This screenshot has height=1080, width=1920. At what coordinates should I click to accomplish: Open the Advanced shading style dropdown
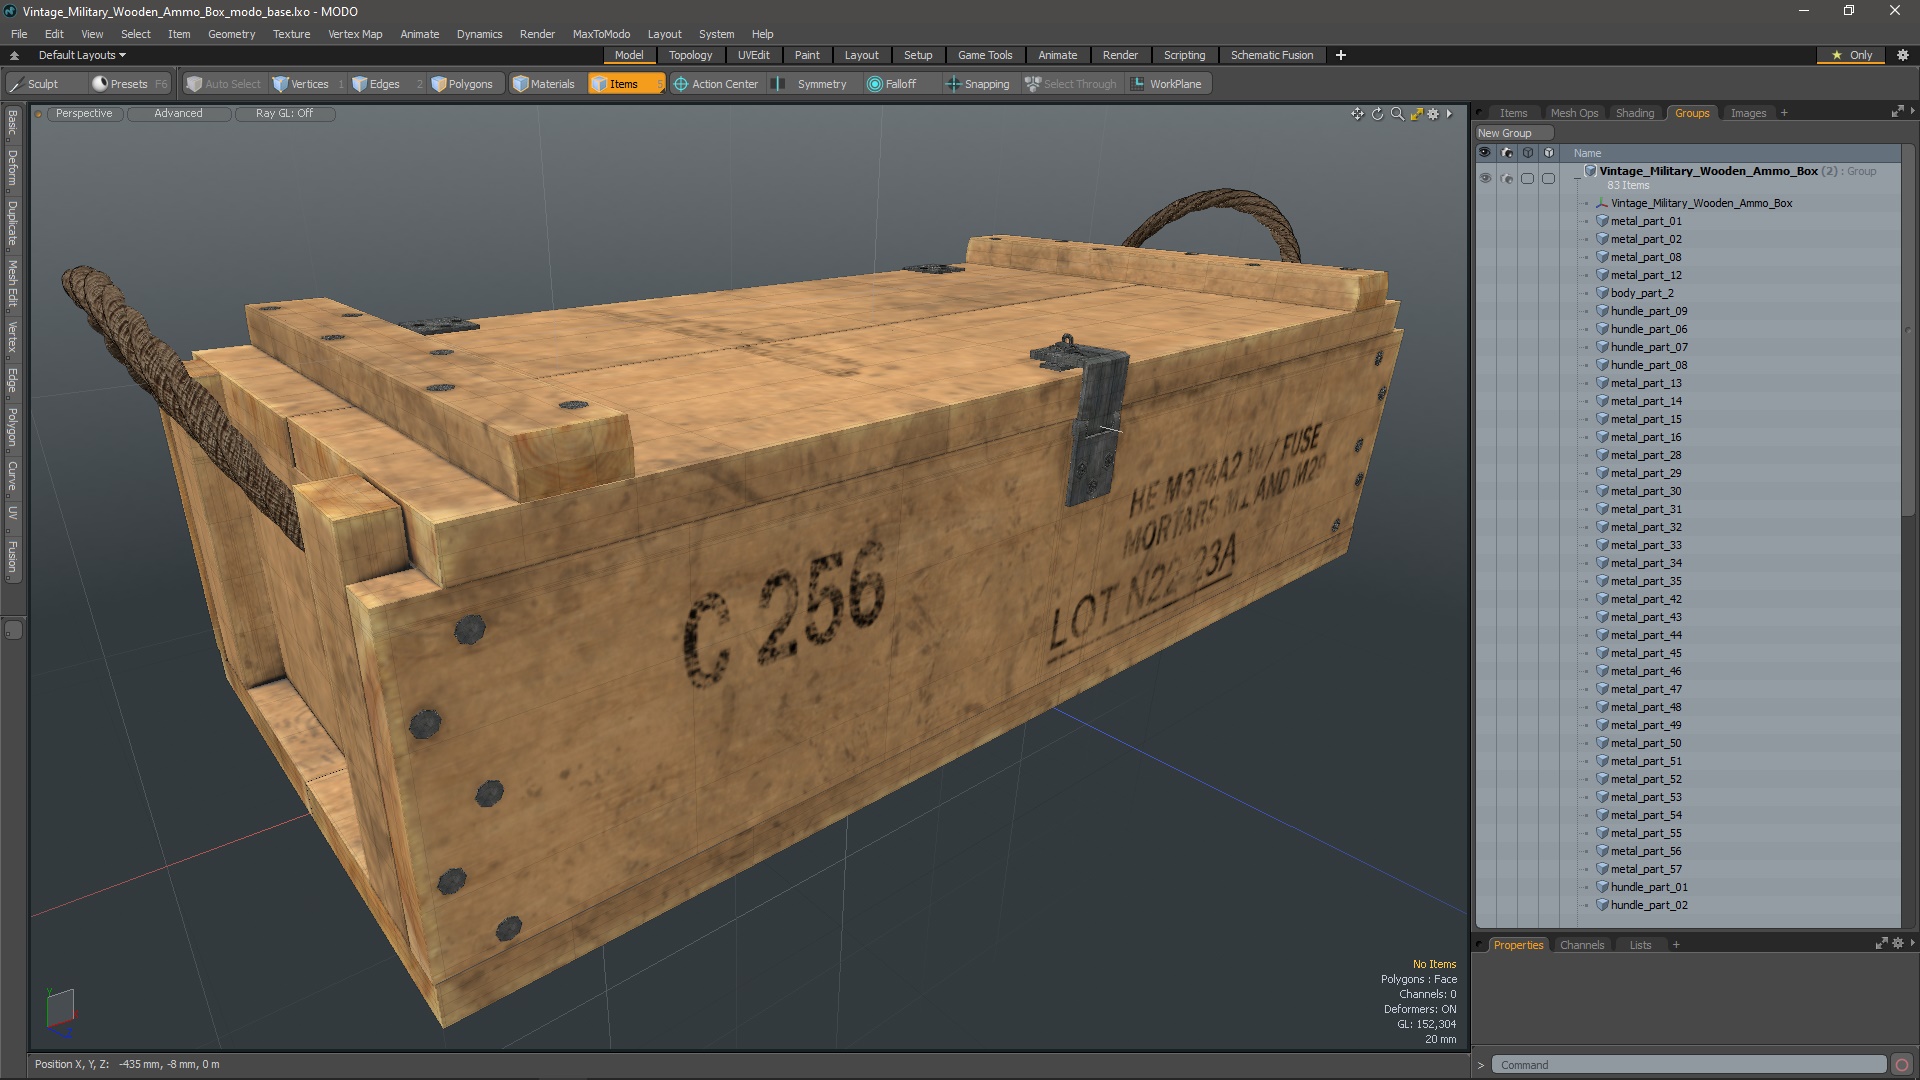[x=178, y=114]
